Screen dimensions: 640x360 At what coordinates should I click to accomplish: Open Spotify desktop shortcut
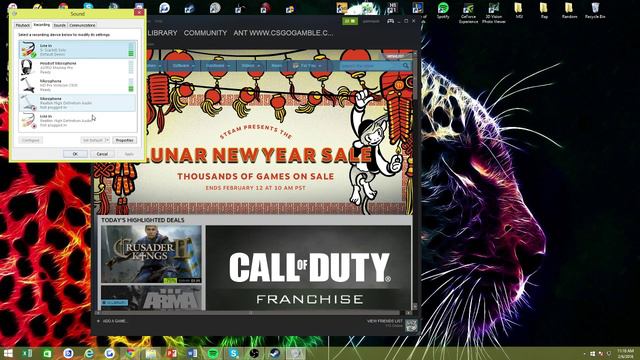443,11
